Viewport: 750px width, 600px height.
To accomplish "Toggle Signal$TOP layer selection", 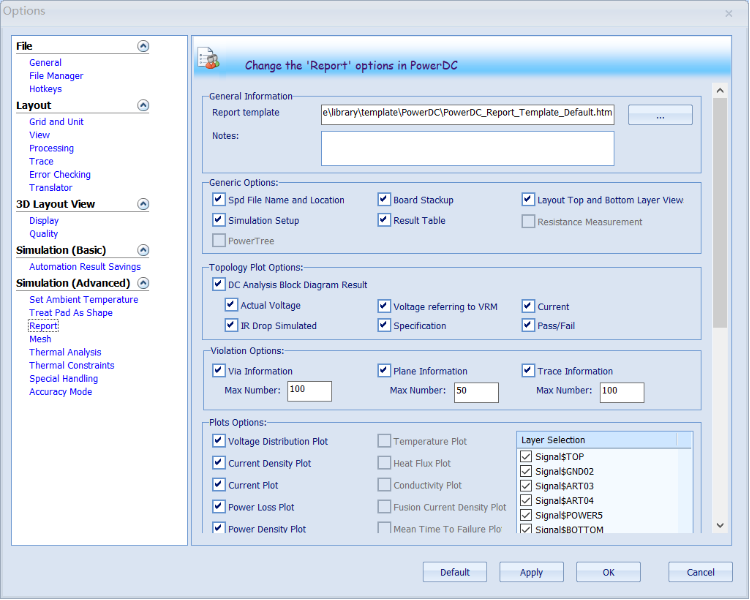I will pos(526,456).
